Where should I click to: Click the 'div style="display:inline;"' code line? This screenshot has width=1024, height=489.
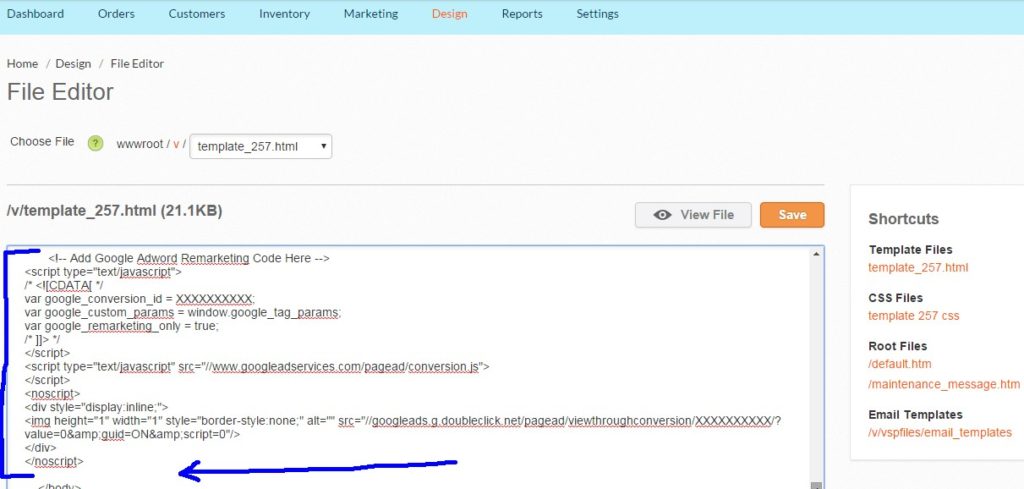pos(97,407)
